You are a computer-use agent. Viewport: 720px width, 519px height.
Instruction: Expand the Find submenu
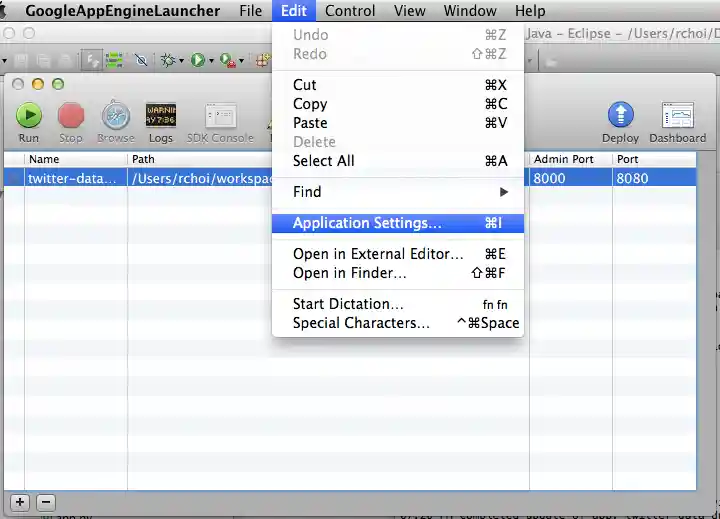(x=398, y=192)
